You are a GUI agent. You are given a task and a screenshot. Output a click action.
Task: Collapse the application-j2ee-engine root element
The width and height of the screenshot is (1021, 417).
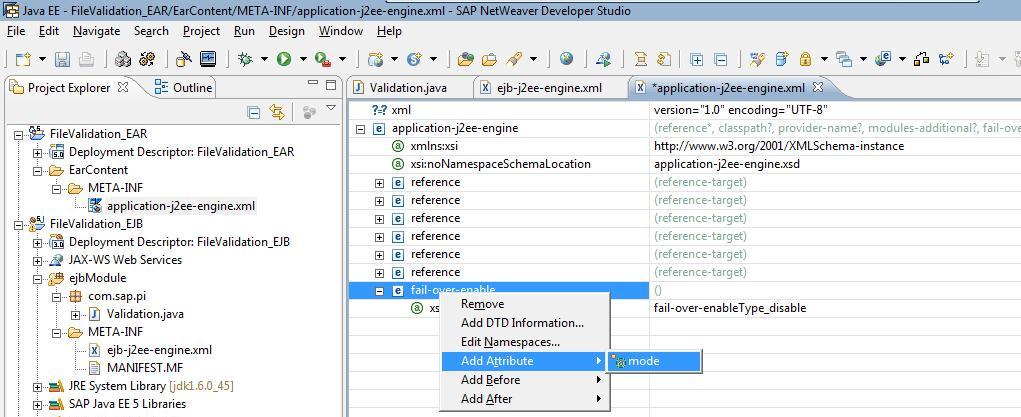click(360, 129)
